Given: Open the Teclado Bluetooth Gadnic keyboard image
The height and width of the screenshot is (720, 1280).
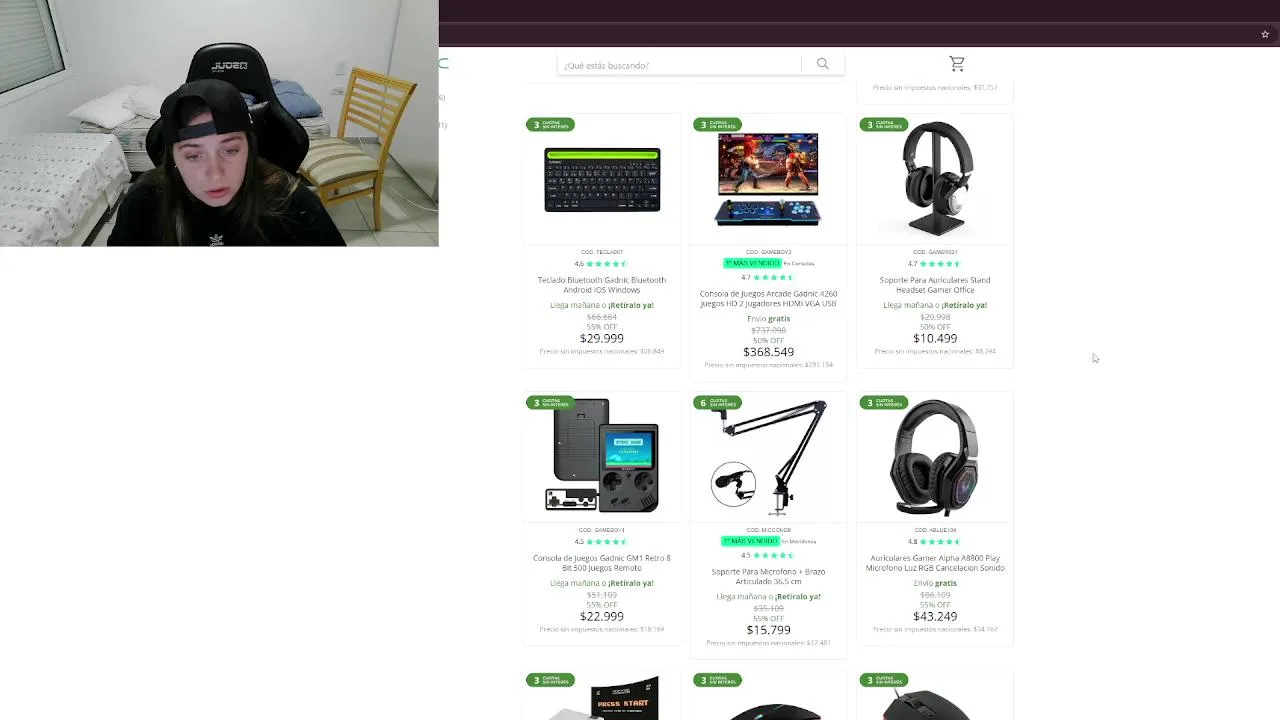Looking at the screenshot, I should pyautogui.click(x=602, y=180).
